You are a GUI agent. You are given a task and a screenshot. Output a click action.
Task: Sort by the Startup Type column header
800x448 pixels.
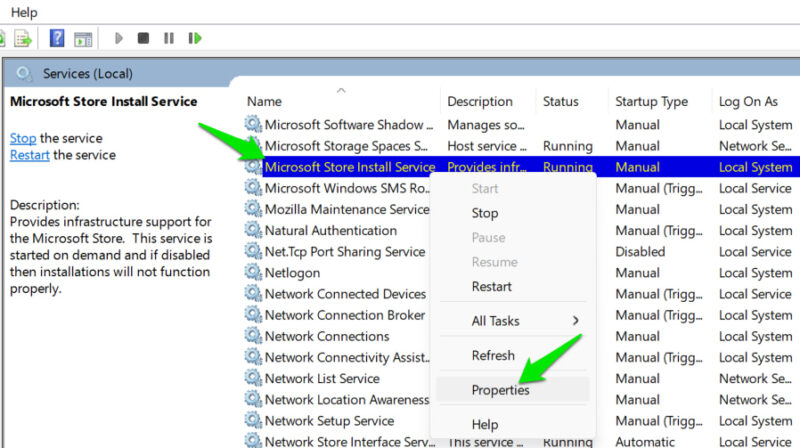point(651,102)
